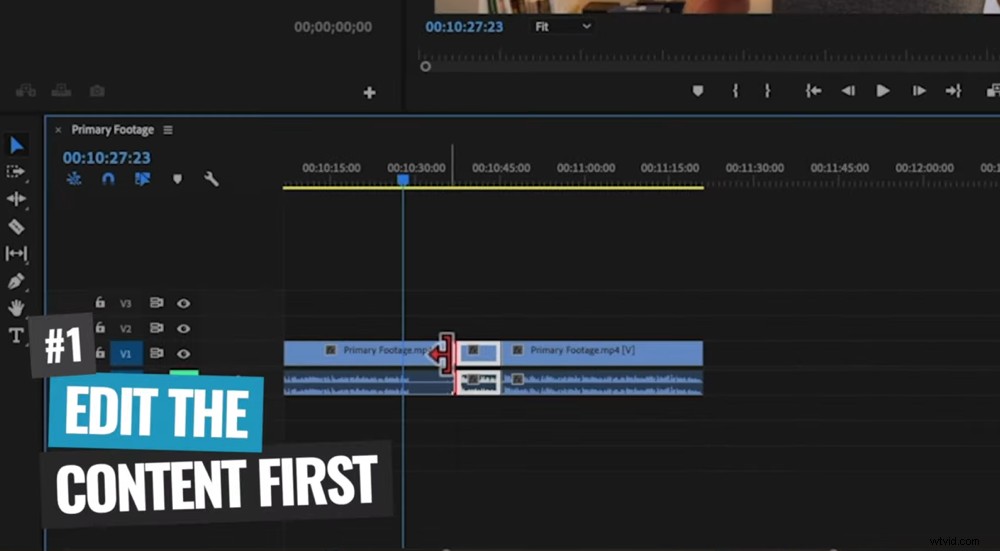Select first audio clip waveform
The width and height of the screenshot is (1000, 551).
coord(368,383)
